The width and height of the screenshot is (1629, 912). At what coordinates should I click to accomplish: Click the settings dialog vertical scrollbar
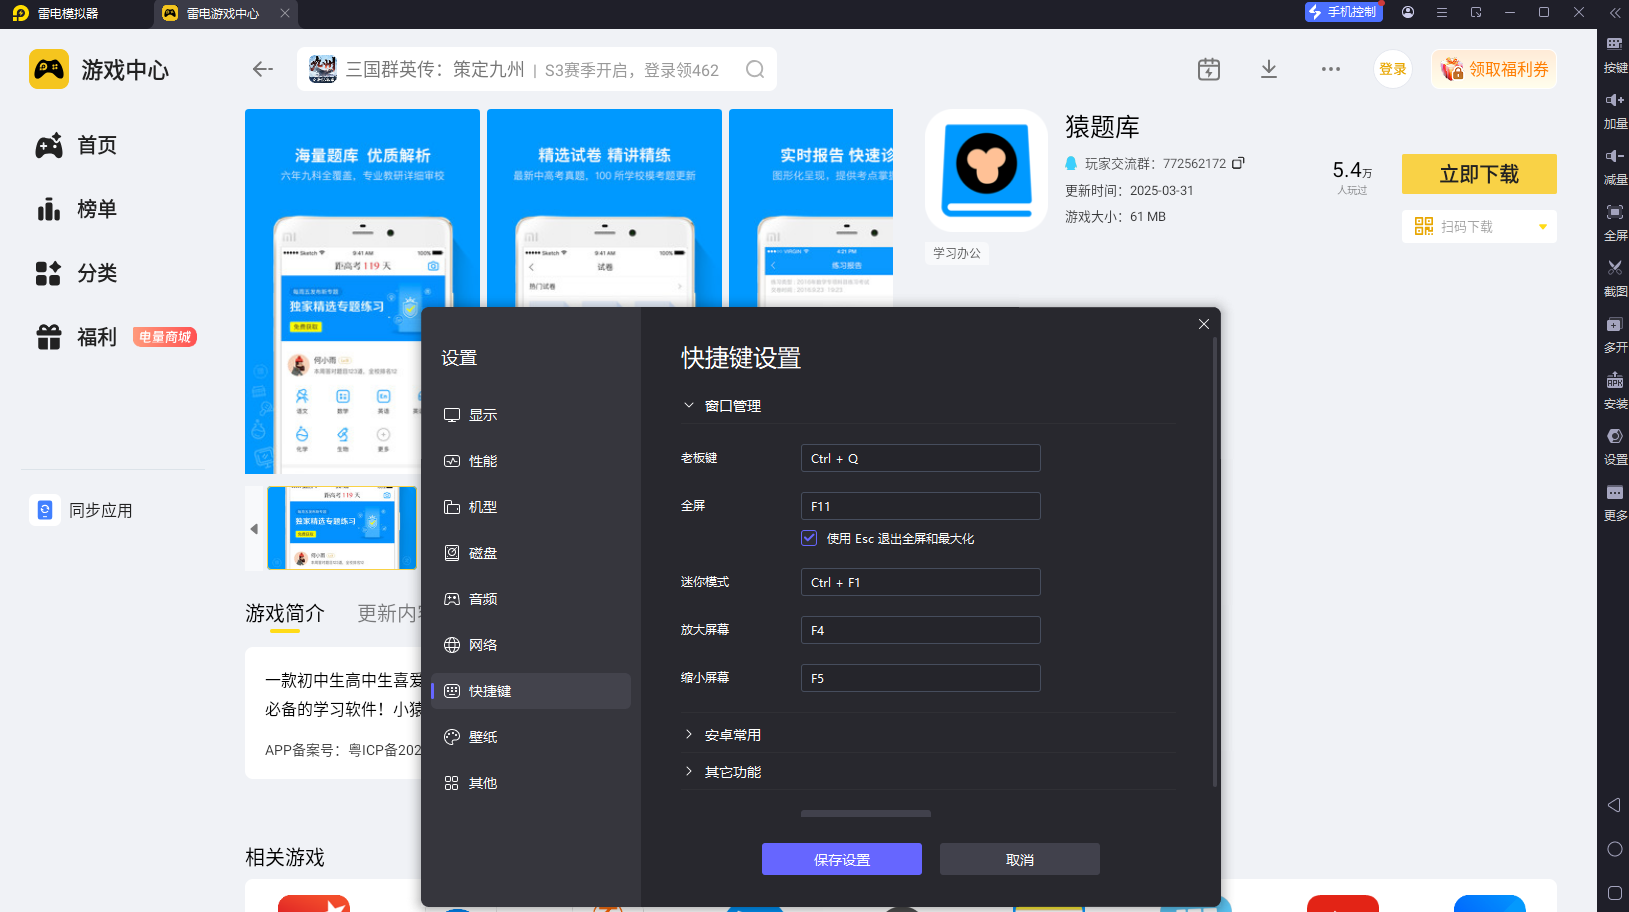(1215, 562)
